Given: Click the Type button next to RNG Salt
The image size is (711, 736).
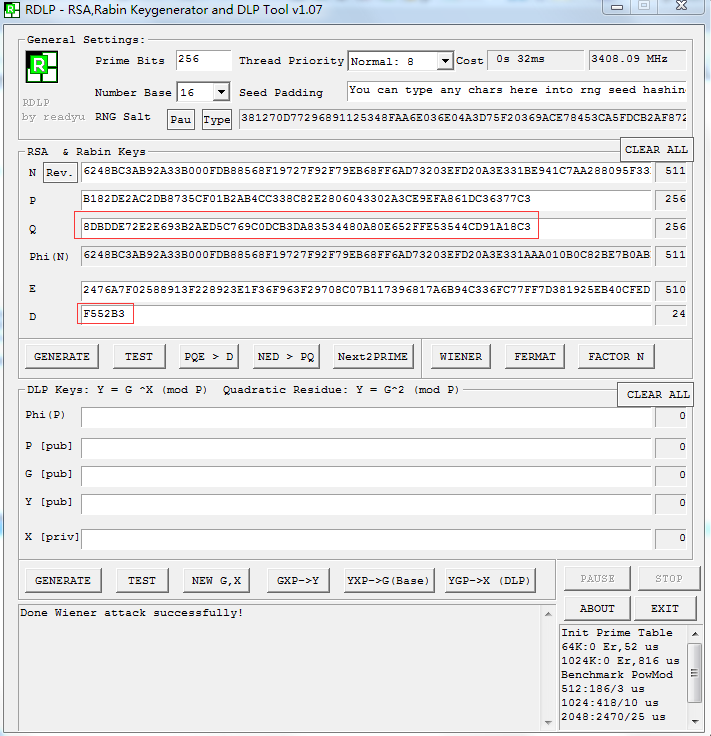Looking at the screenshot, I should click(x=217, y=120).
